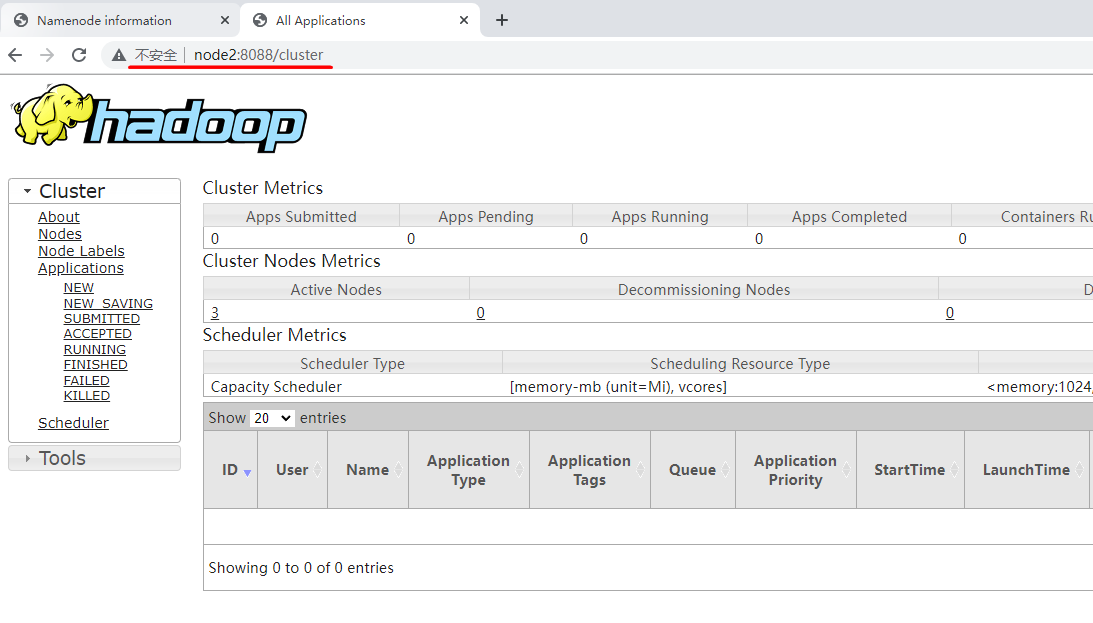
Task: Sort table by User column
Action: click(x=292, y=470)
